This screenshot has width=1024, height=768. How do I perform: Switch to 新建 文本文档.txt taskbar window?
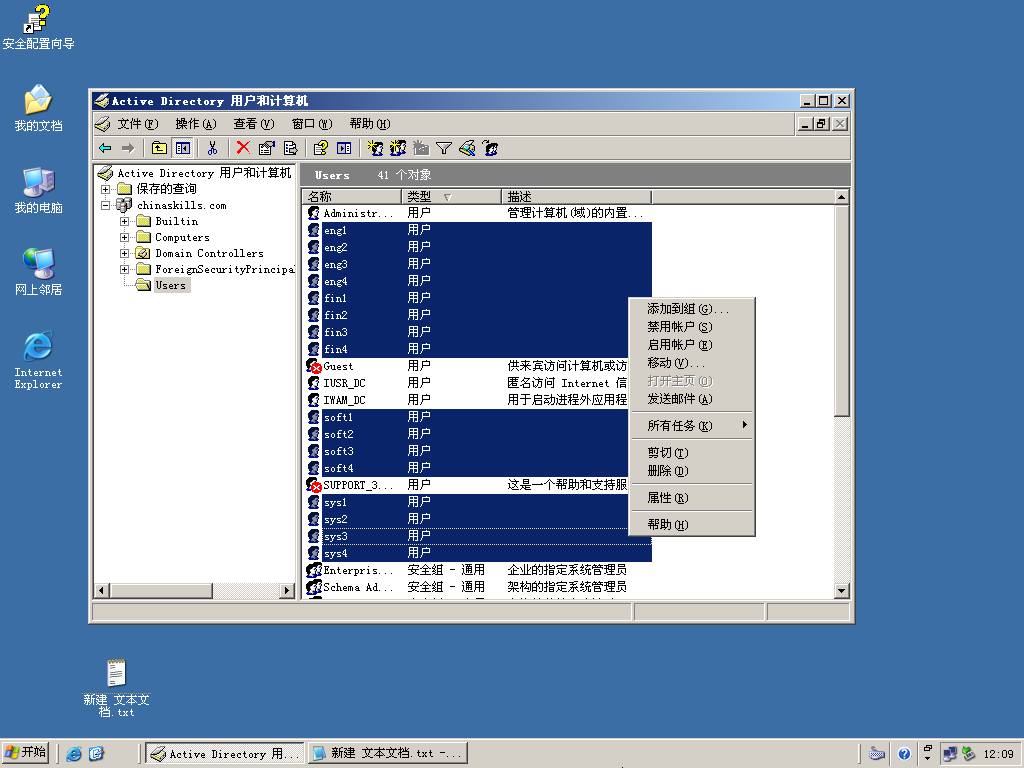[x=388, y=754]
